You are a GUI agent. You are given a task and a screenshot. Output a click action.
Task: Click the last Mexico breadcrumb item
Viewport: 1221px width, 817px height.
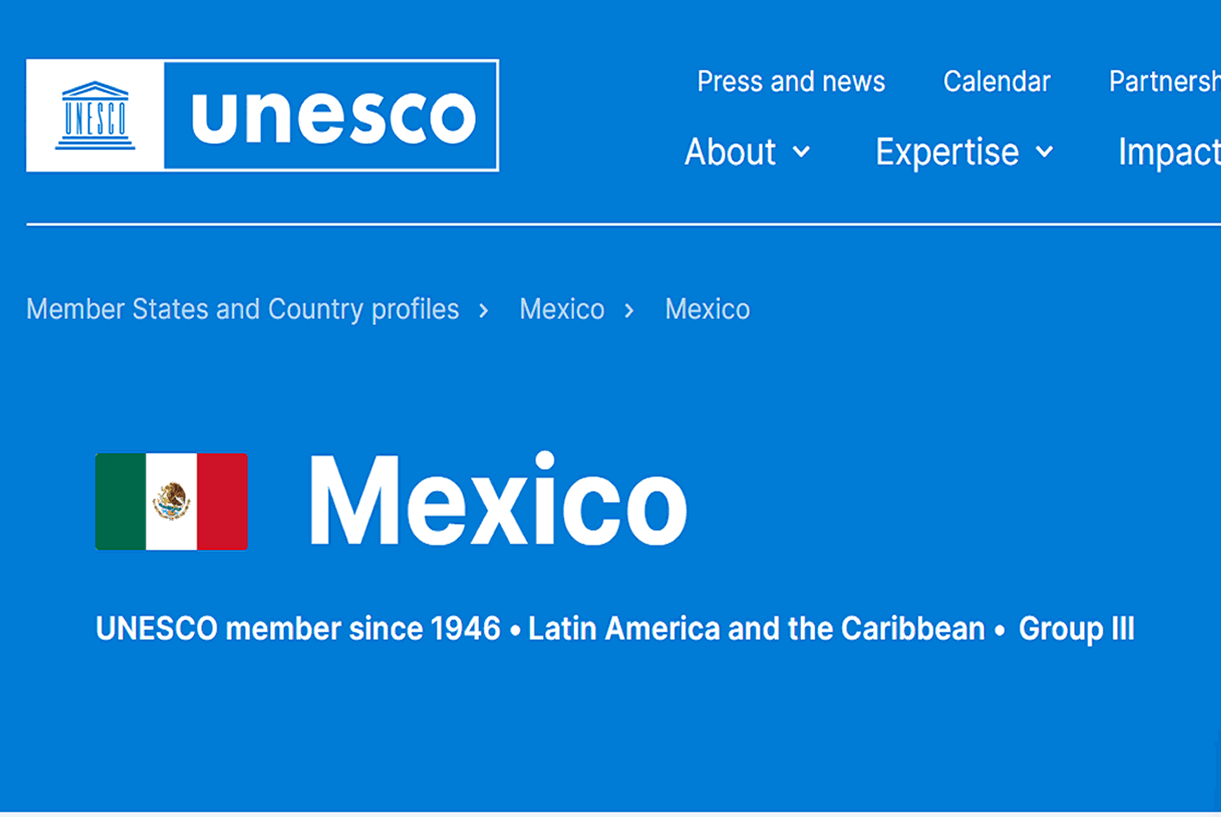707,309
